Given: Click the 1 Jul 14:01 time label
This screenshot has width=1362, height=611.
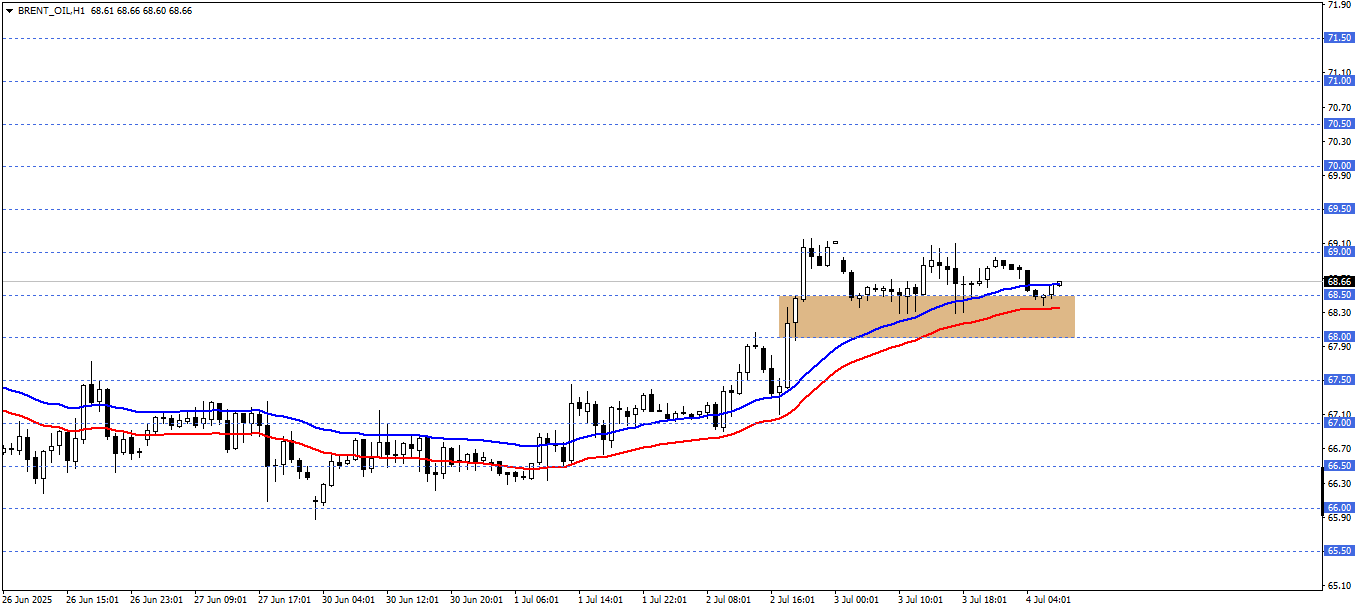Looking at the screenshot, I should (x=602, y=600).
